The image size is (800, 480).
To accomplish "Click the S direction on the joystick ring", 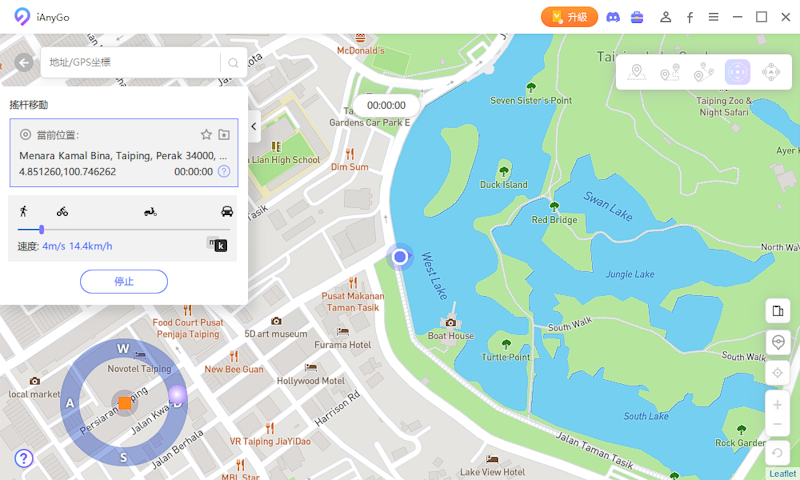I will coord(123,458).
